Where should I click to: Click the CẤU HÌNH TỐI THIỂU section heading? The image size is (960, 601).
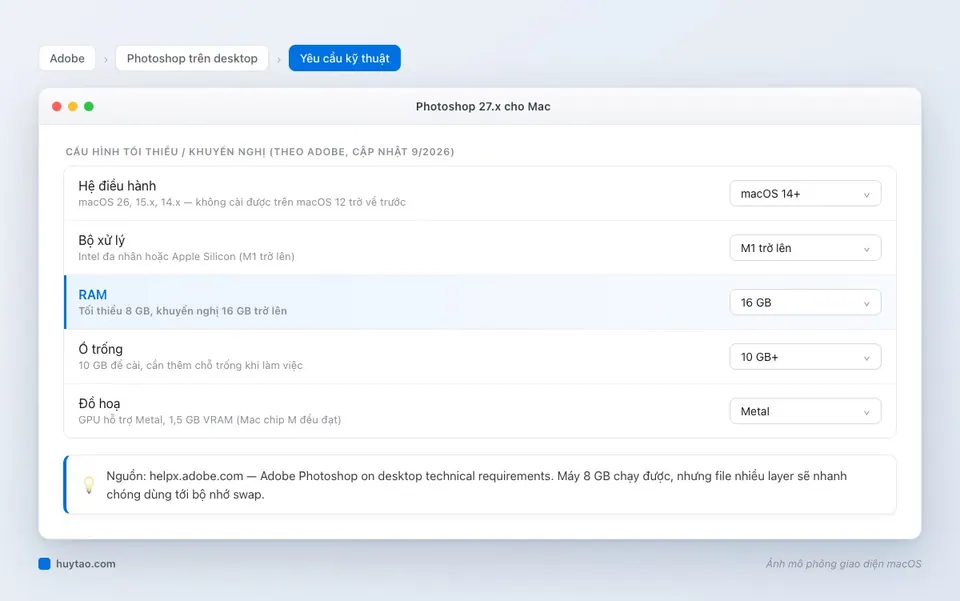click(260, 152)
